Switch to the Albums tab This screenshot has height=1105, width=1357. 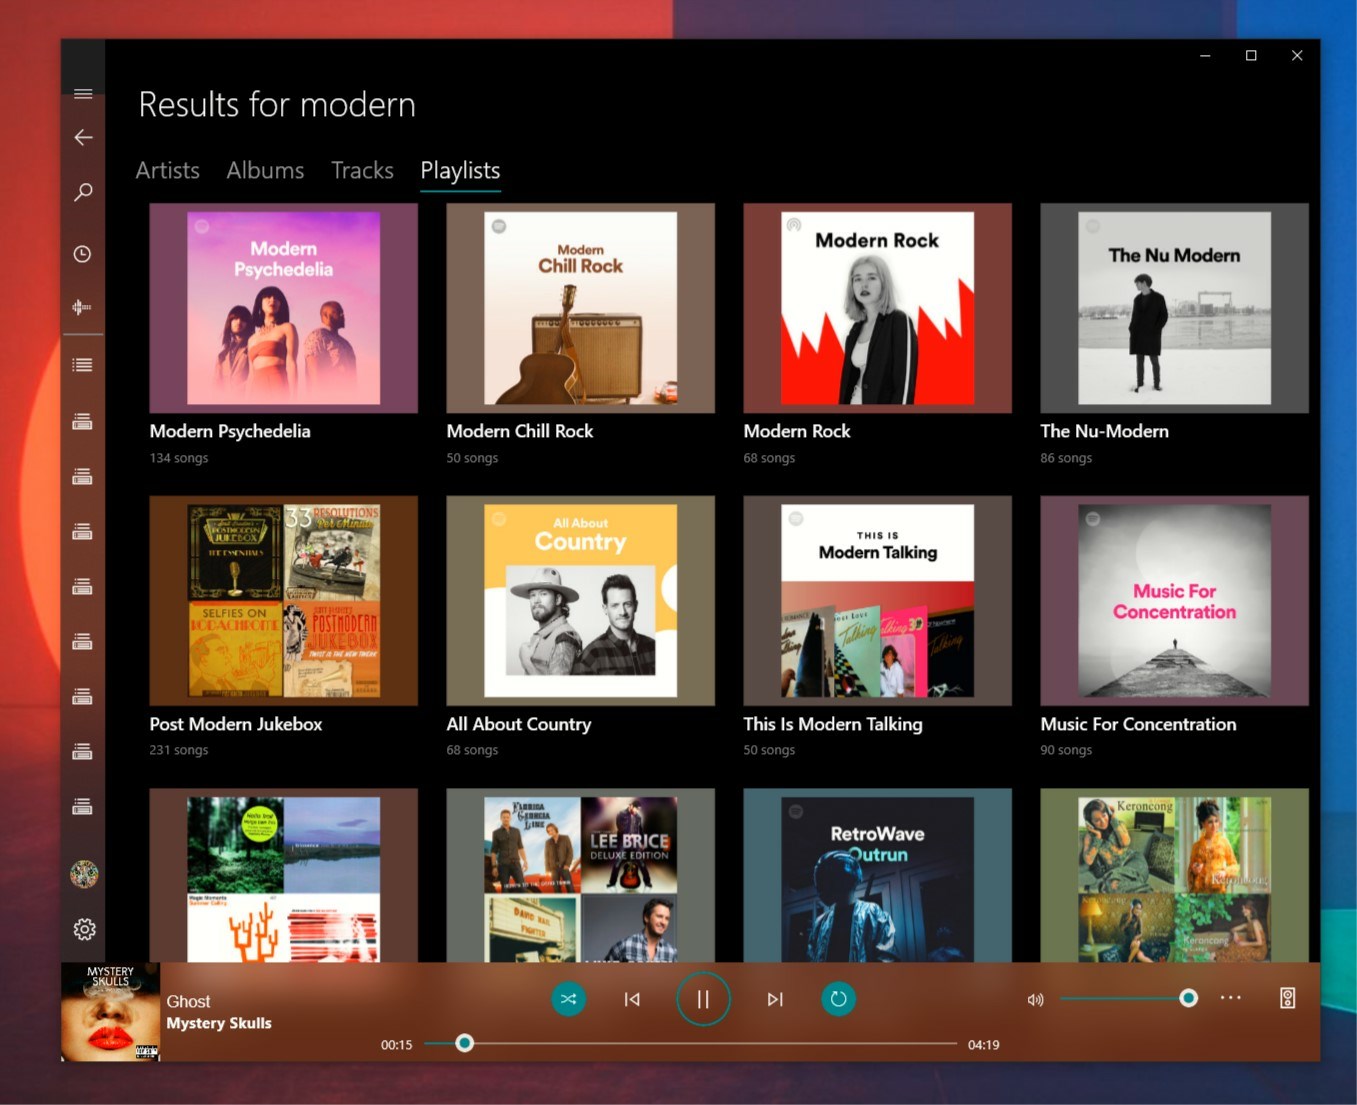(265, 171)
